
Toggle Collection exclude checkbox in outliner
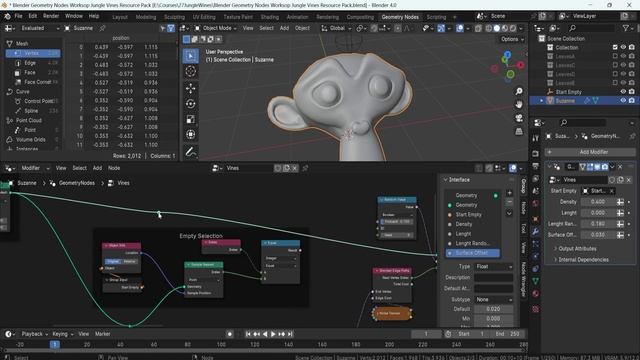coord(615,47)
